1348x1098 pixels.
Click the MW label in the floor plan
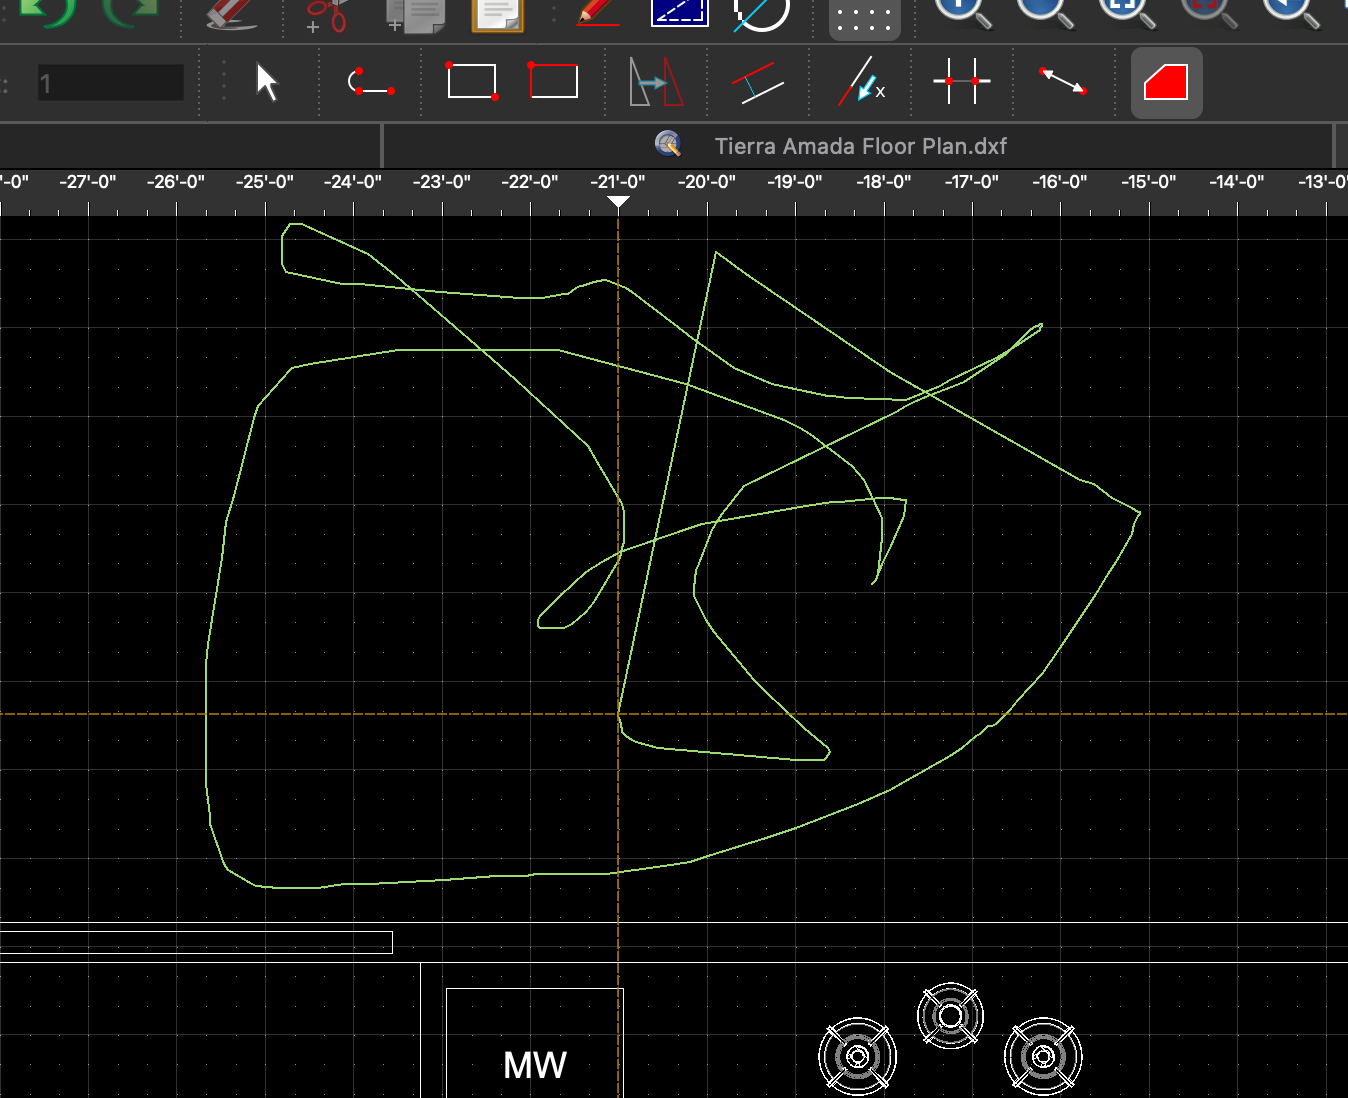(x=535, y=1065)
